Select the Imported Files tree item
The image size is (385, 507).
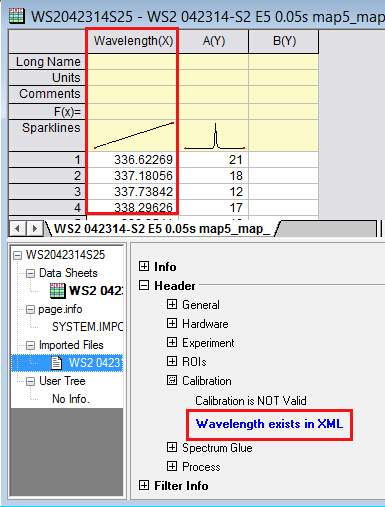tap(71, 345)
